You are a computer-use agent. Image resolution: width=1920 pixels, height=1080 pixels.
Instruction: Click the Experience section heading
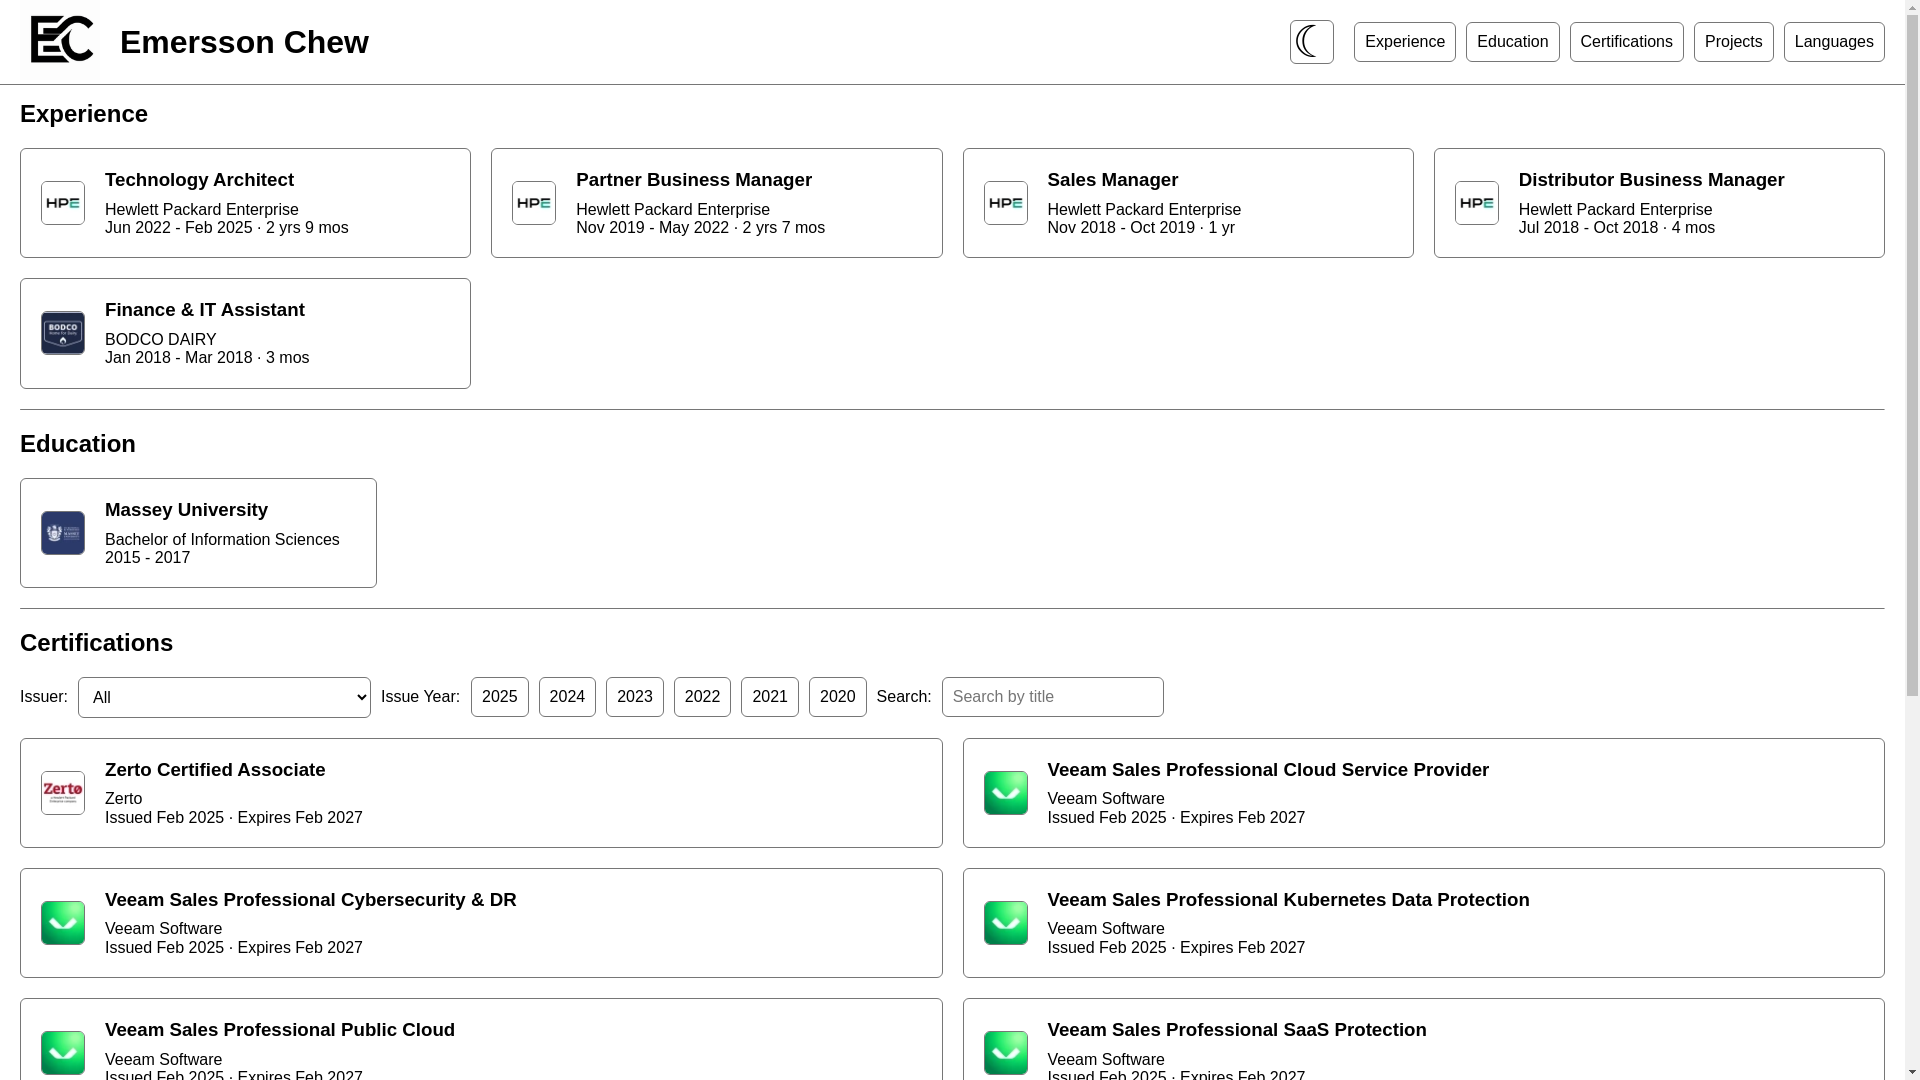point(84,114)
